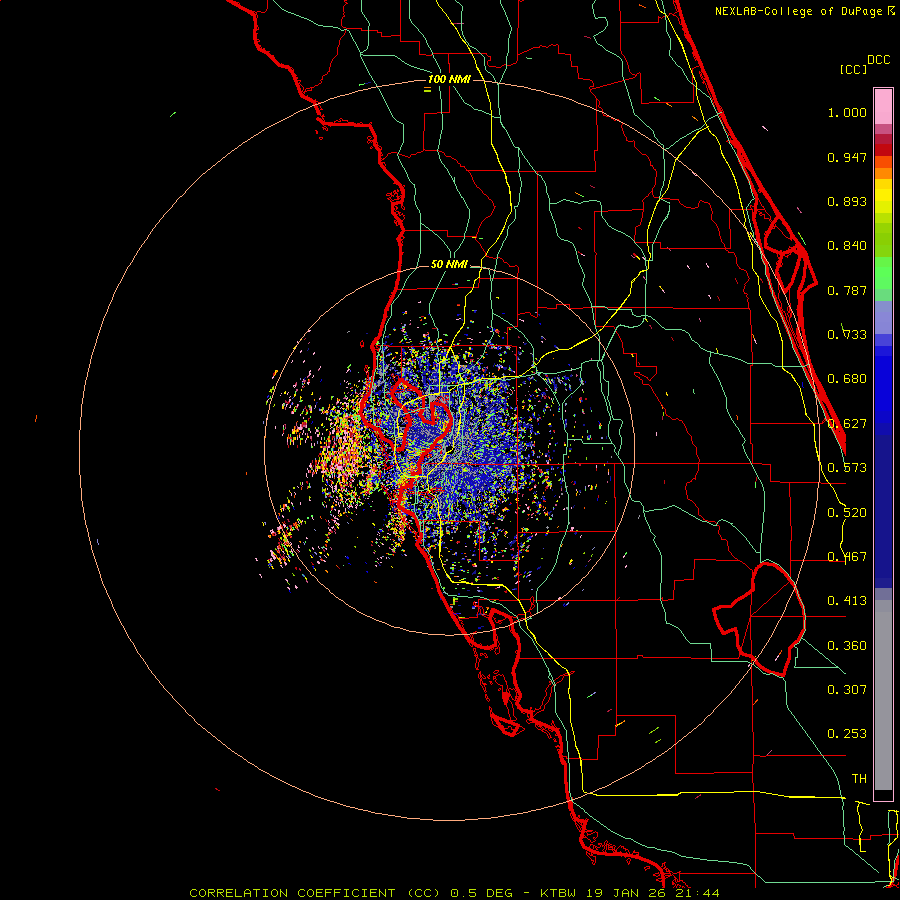
Task: Select the 0.947 scale value
Action: pos(847,157)
